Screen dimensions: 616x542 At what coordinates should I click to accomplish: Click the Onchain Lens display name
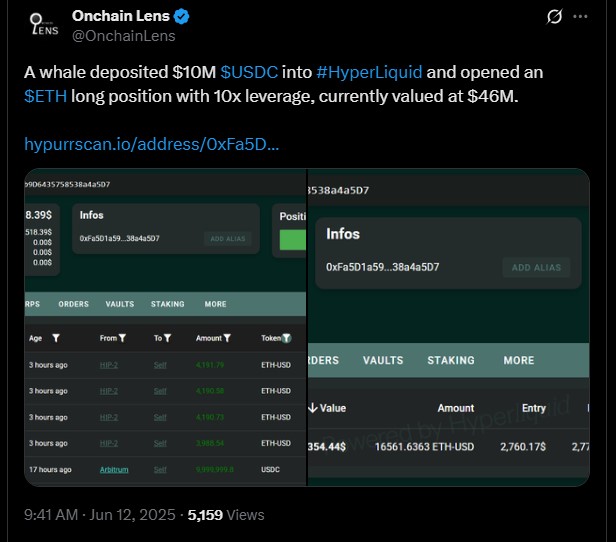[x=121, y=16]
